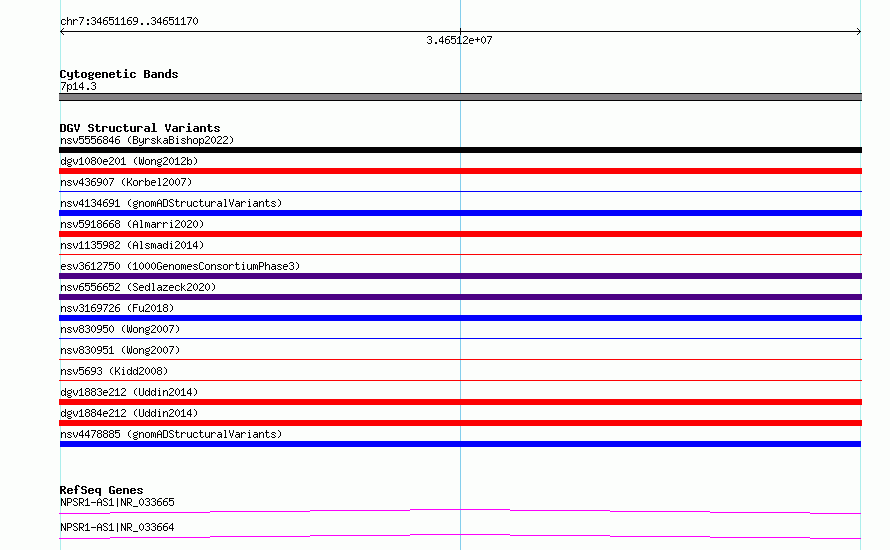Open nsv5918668 (Almarri2020) variant label

pos(132,224)
